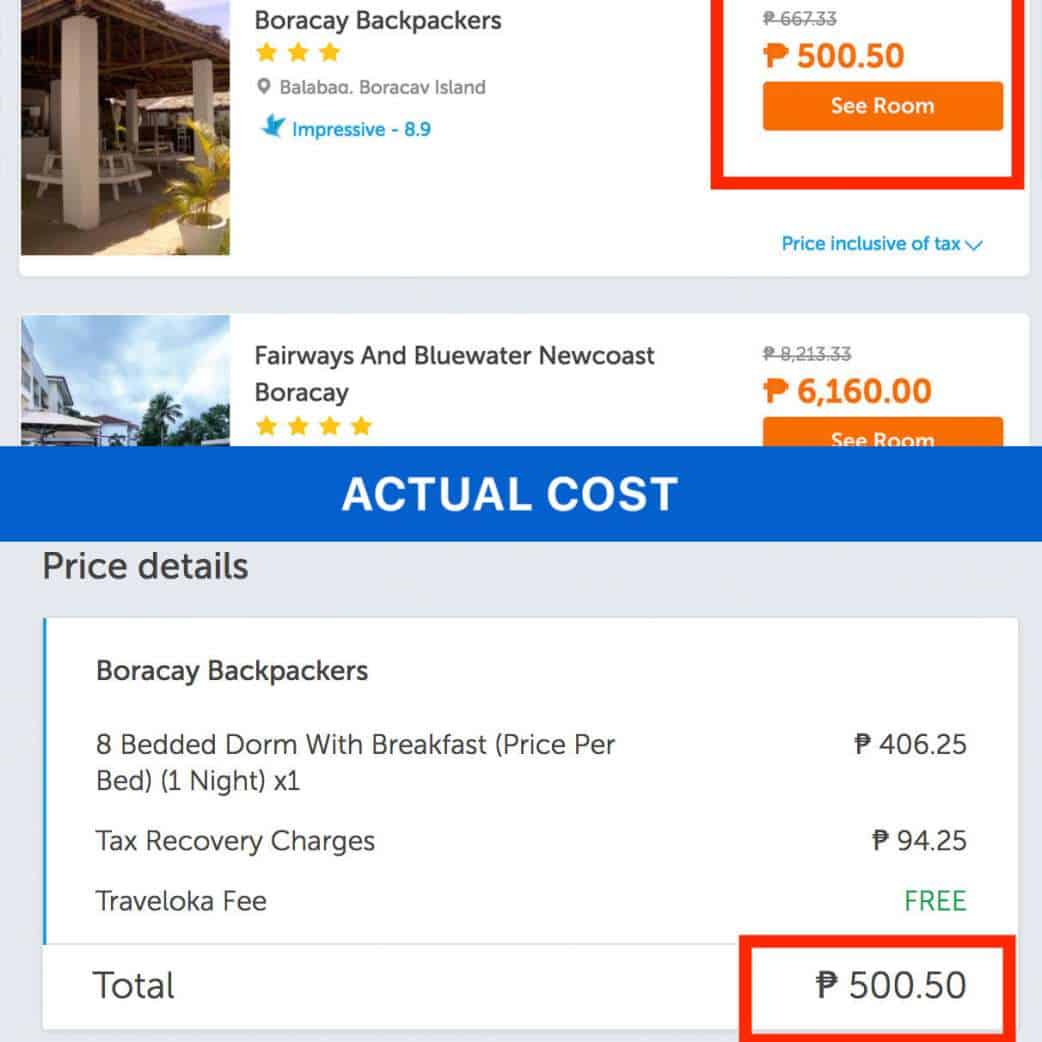
Task: Open the Boracay Backpackers listing title
Action: [378, 20]
